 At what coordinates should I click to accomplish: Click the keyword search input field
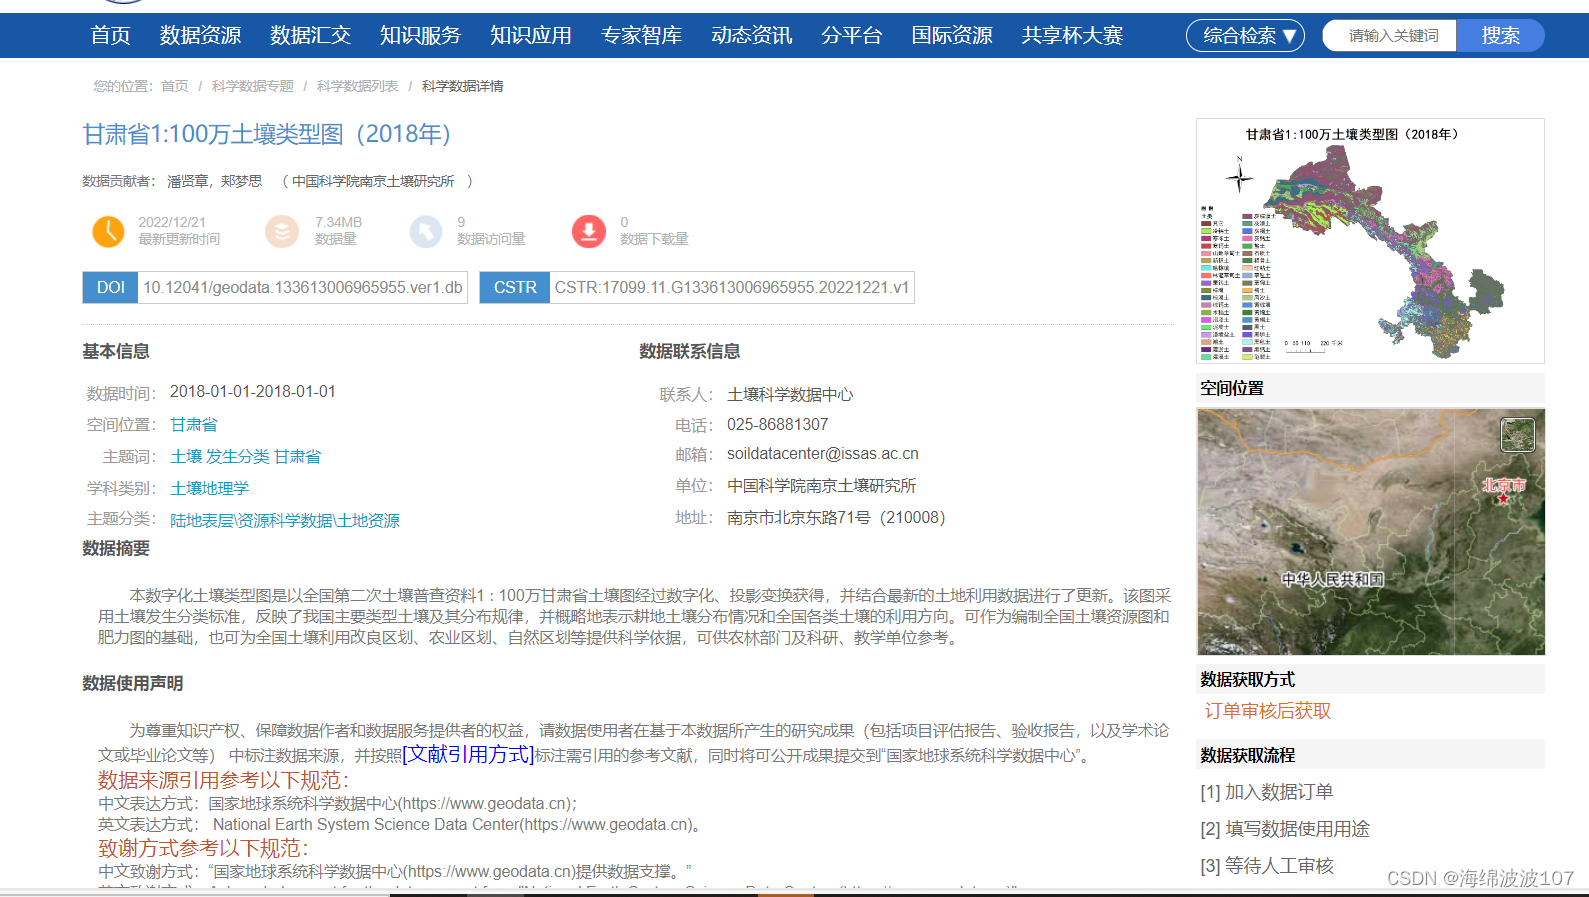(1391, 36)
